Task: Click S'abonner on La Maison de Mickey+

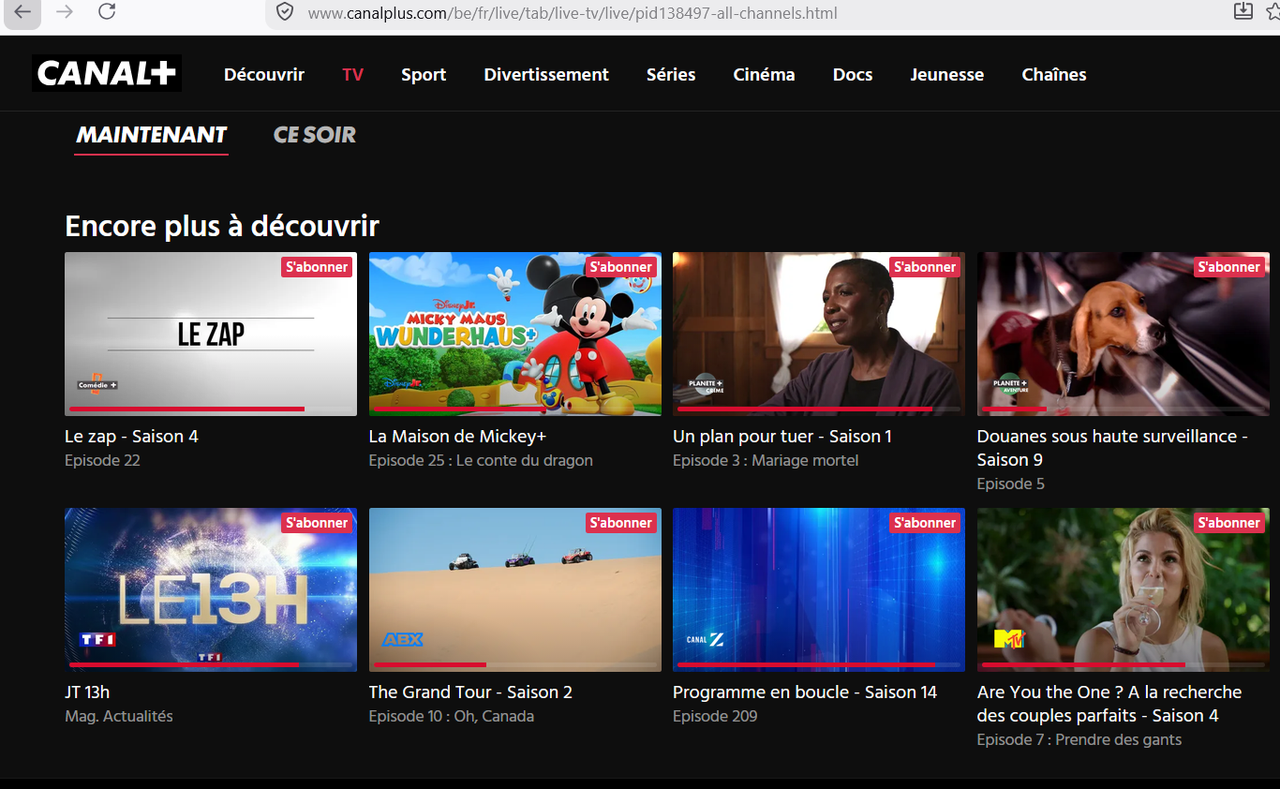Action: click(621, 267)
